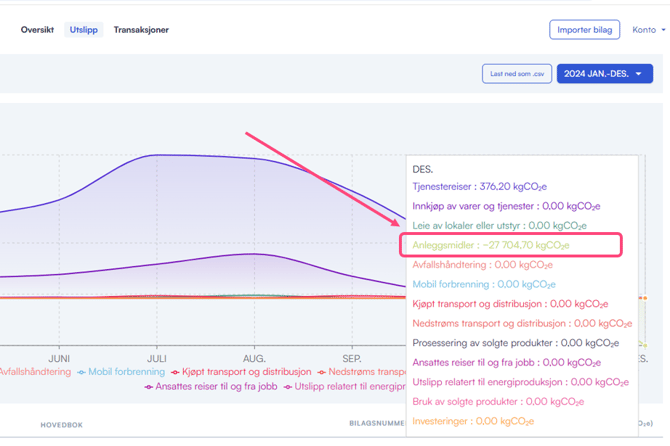
Task: Expand the 2024 JAN.-DES. period selector
Action: pyautogui.click(x=596, y=74)
